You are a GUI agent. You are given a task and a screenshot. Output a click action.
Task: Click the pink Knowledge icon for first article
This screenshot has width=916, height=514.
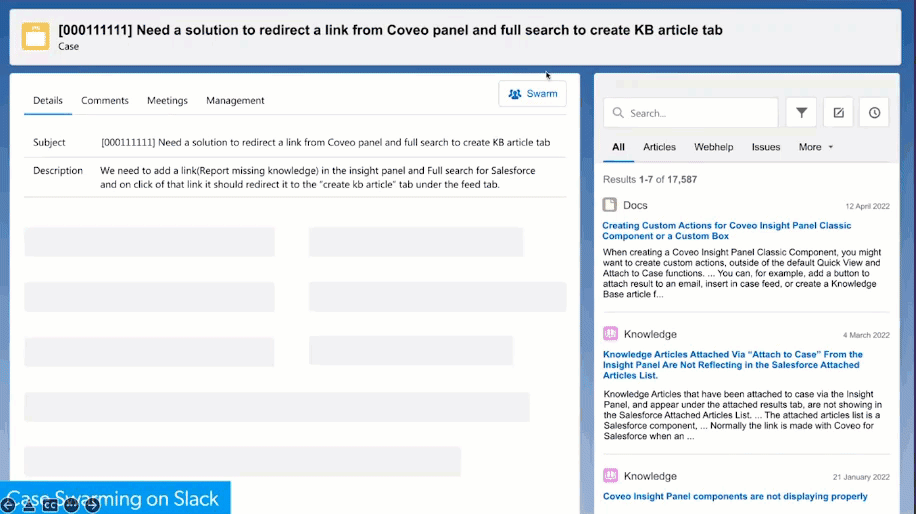610,334
